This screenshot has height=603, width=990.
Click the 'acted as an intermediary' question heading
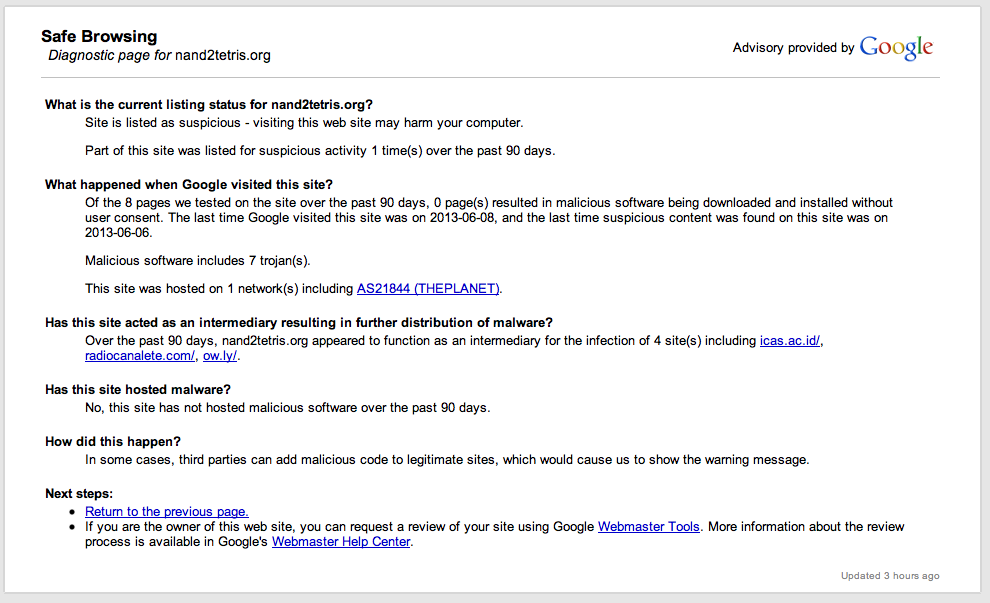pos(298,323)
